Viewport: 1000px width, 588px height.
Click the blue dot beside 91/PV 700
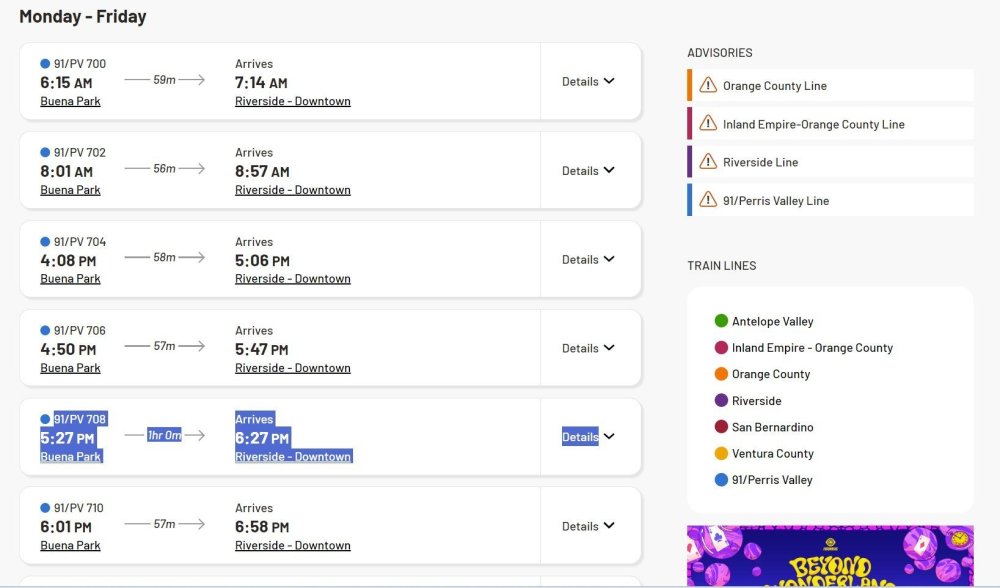tap(45, 64)
